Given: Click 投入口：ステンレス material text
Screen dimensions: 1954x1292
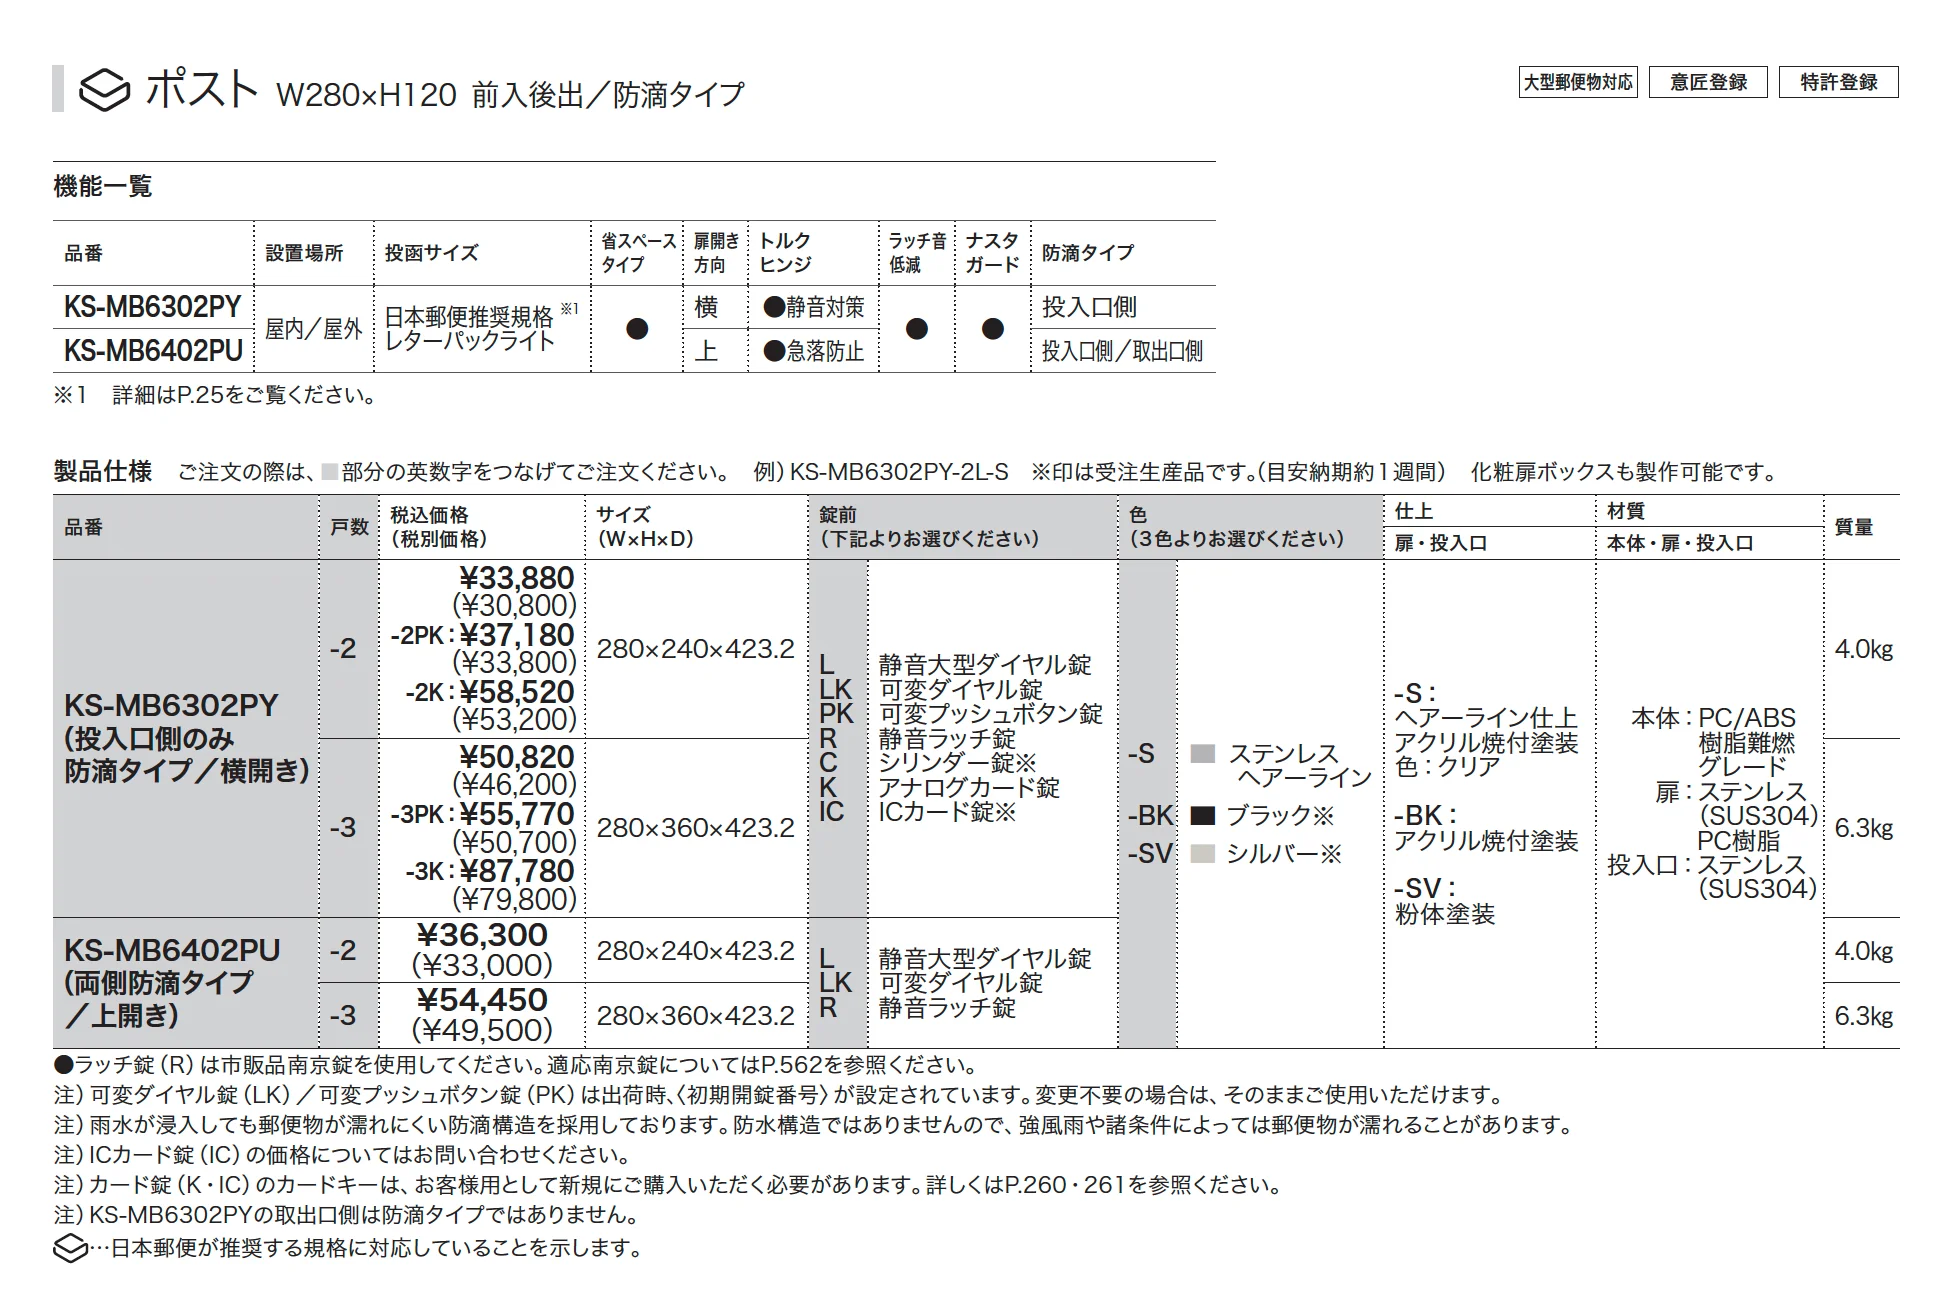Looking at the screenshot, I should tap(1706, 865).
